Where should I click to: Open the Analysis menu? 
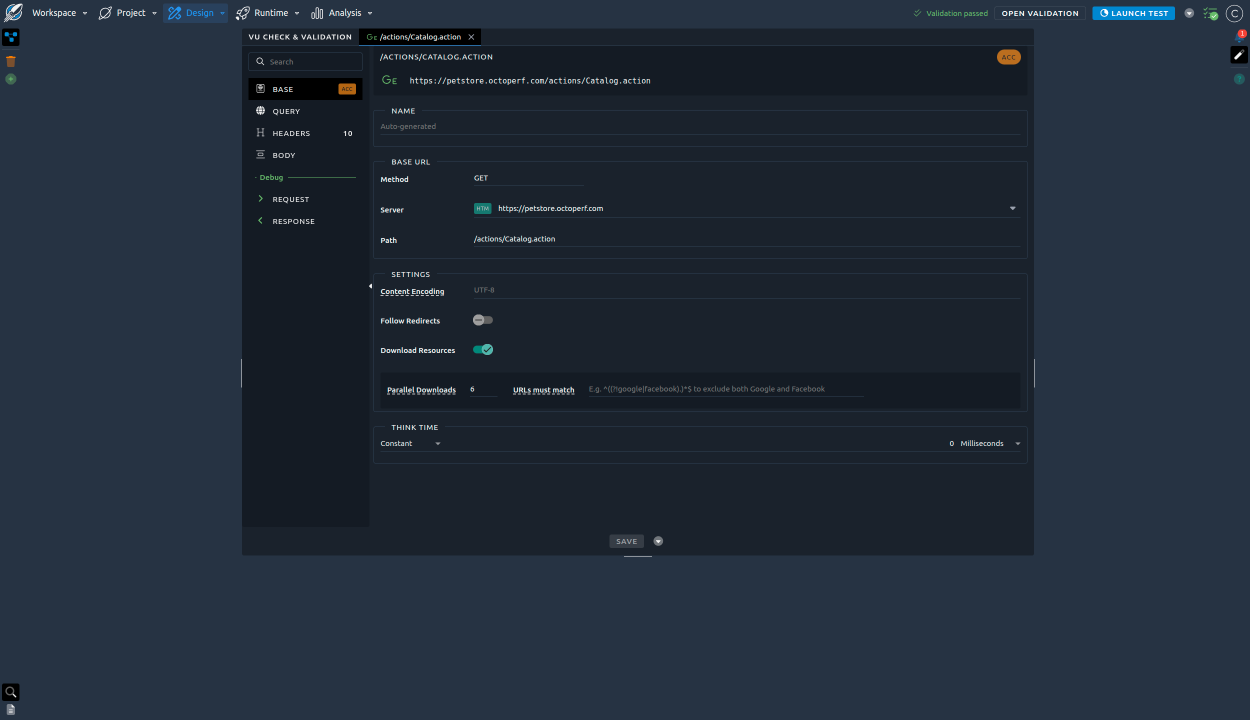pyautogui.click(x=341, y=13)
